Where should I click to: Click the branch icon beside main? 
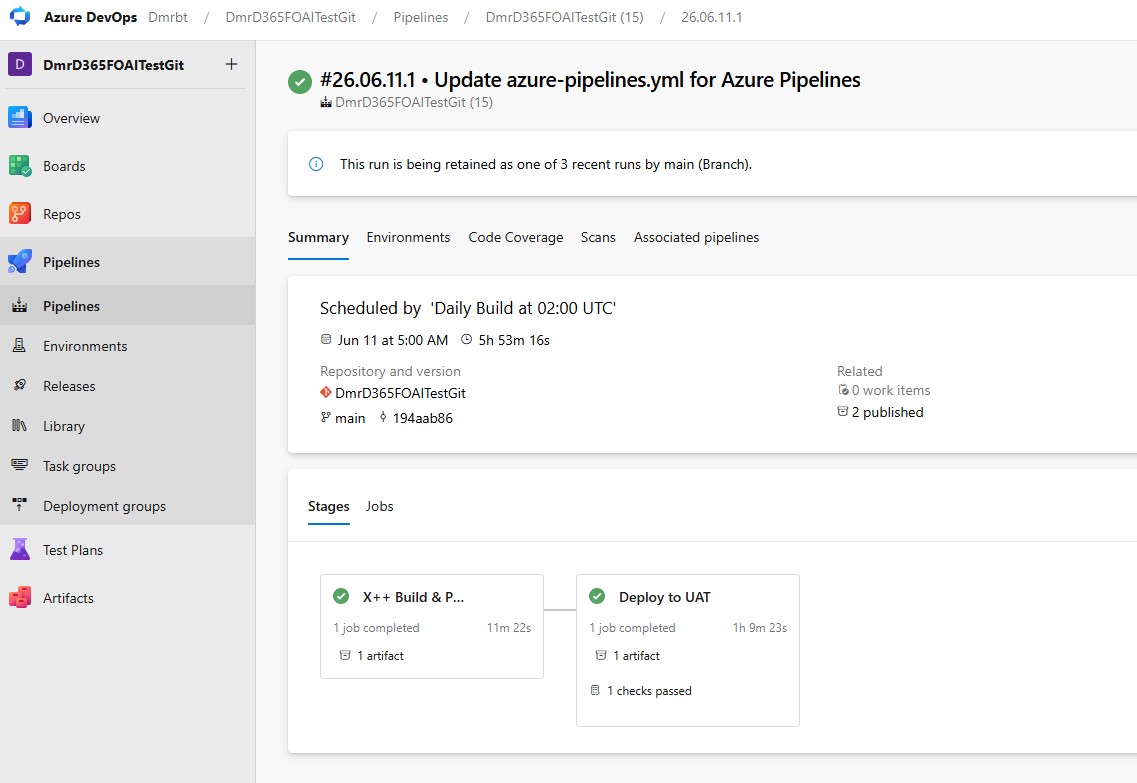[x=326, y=417]
